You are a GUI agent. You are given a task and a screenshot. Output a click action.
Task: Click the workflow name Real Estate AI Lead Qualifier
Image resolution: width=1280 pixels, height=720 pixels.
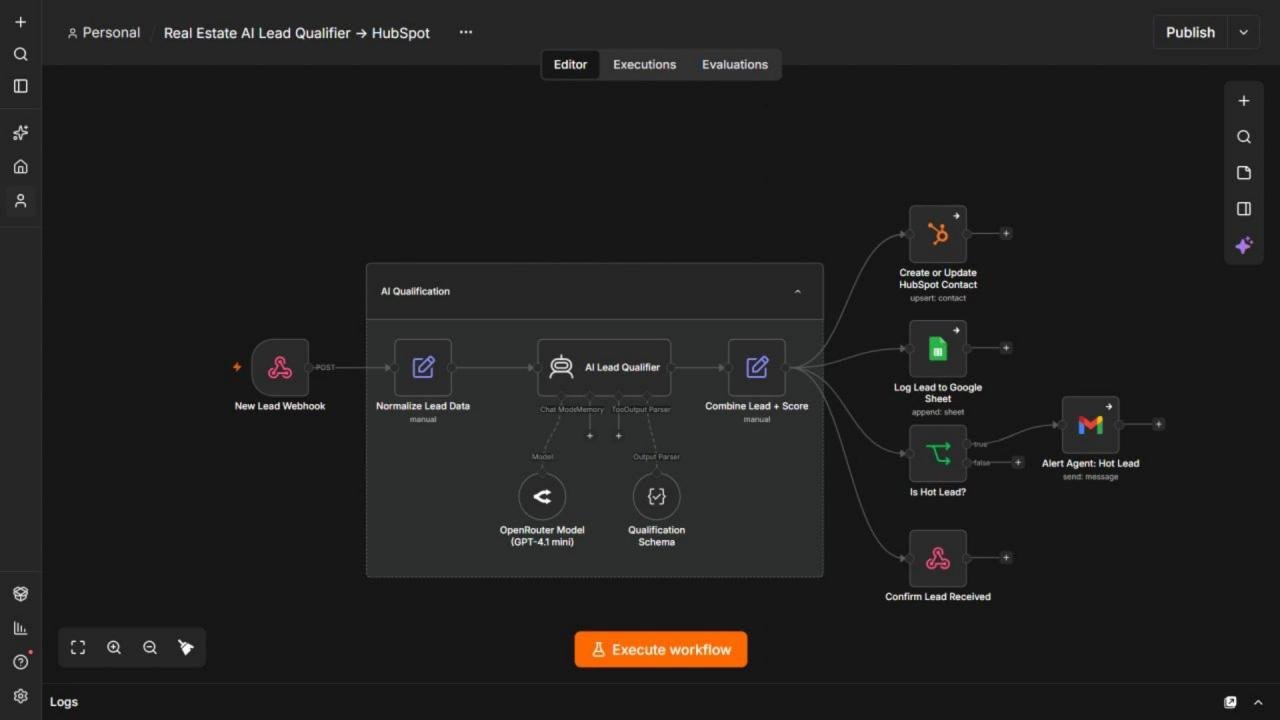click(x=297, y=33)
